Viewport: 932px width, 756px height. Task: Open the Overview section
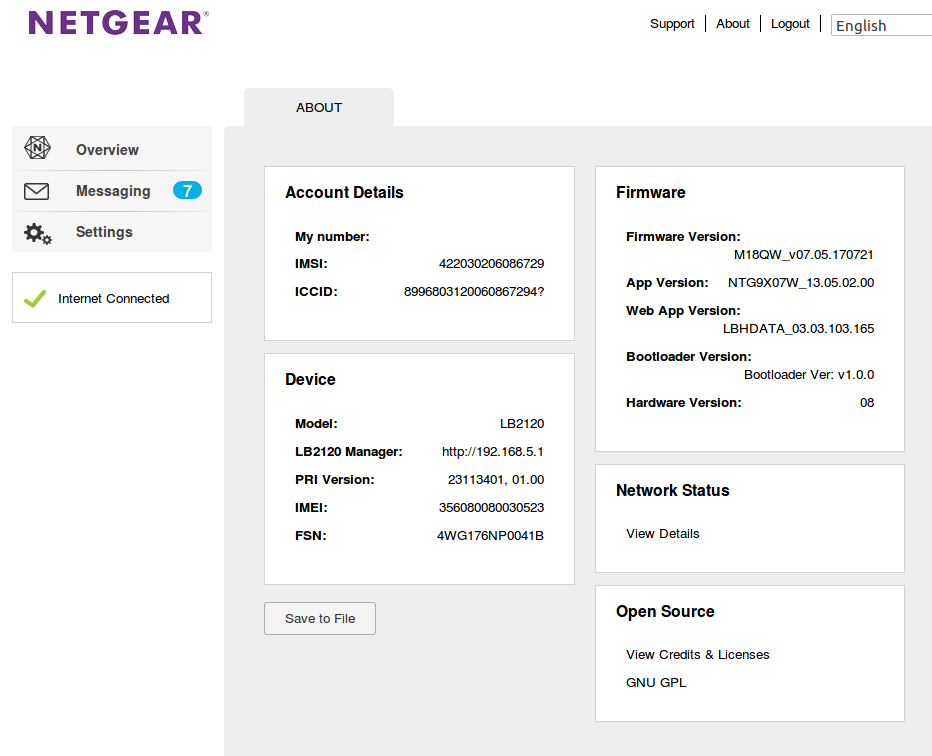click(112, 149)
